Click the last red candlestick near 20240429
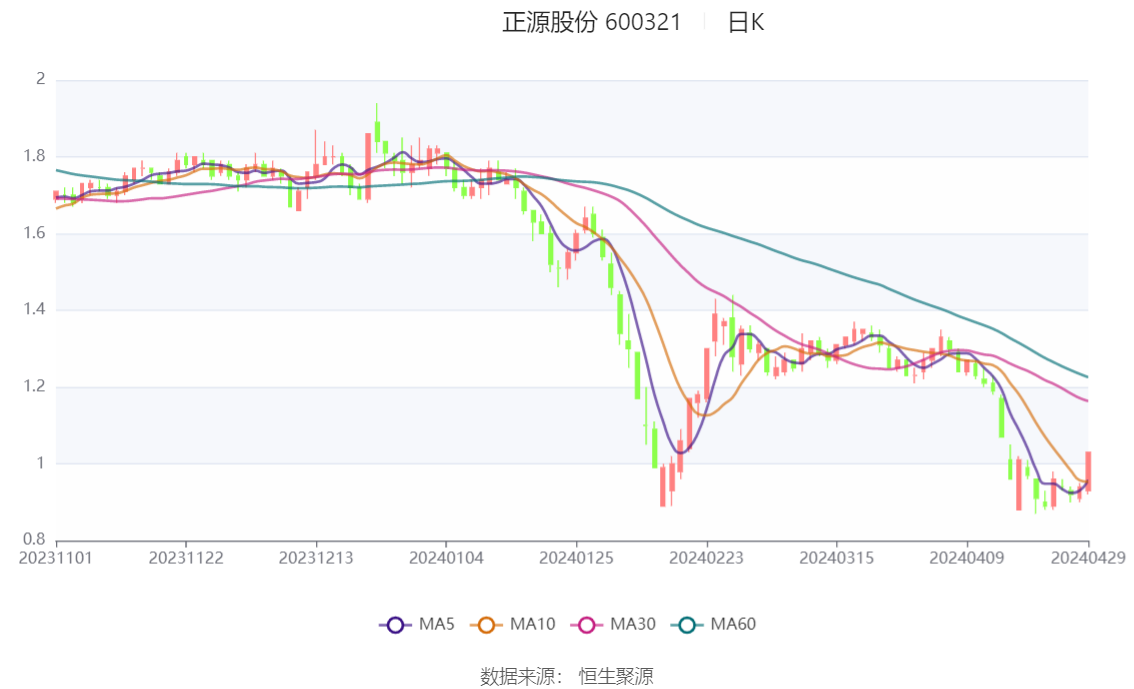The height and width of the screenshot is (689, 1134). click(1088, 471)
